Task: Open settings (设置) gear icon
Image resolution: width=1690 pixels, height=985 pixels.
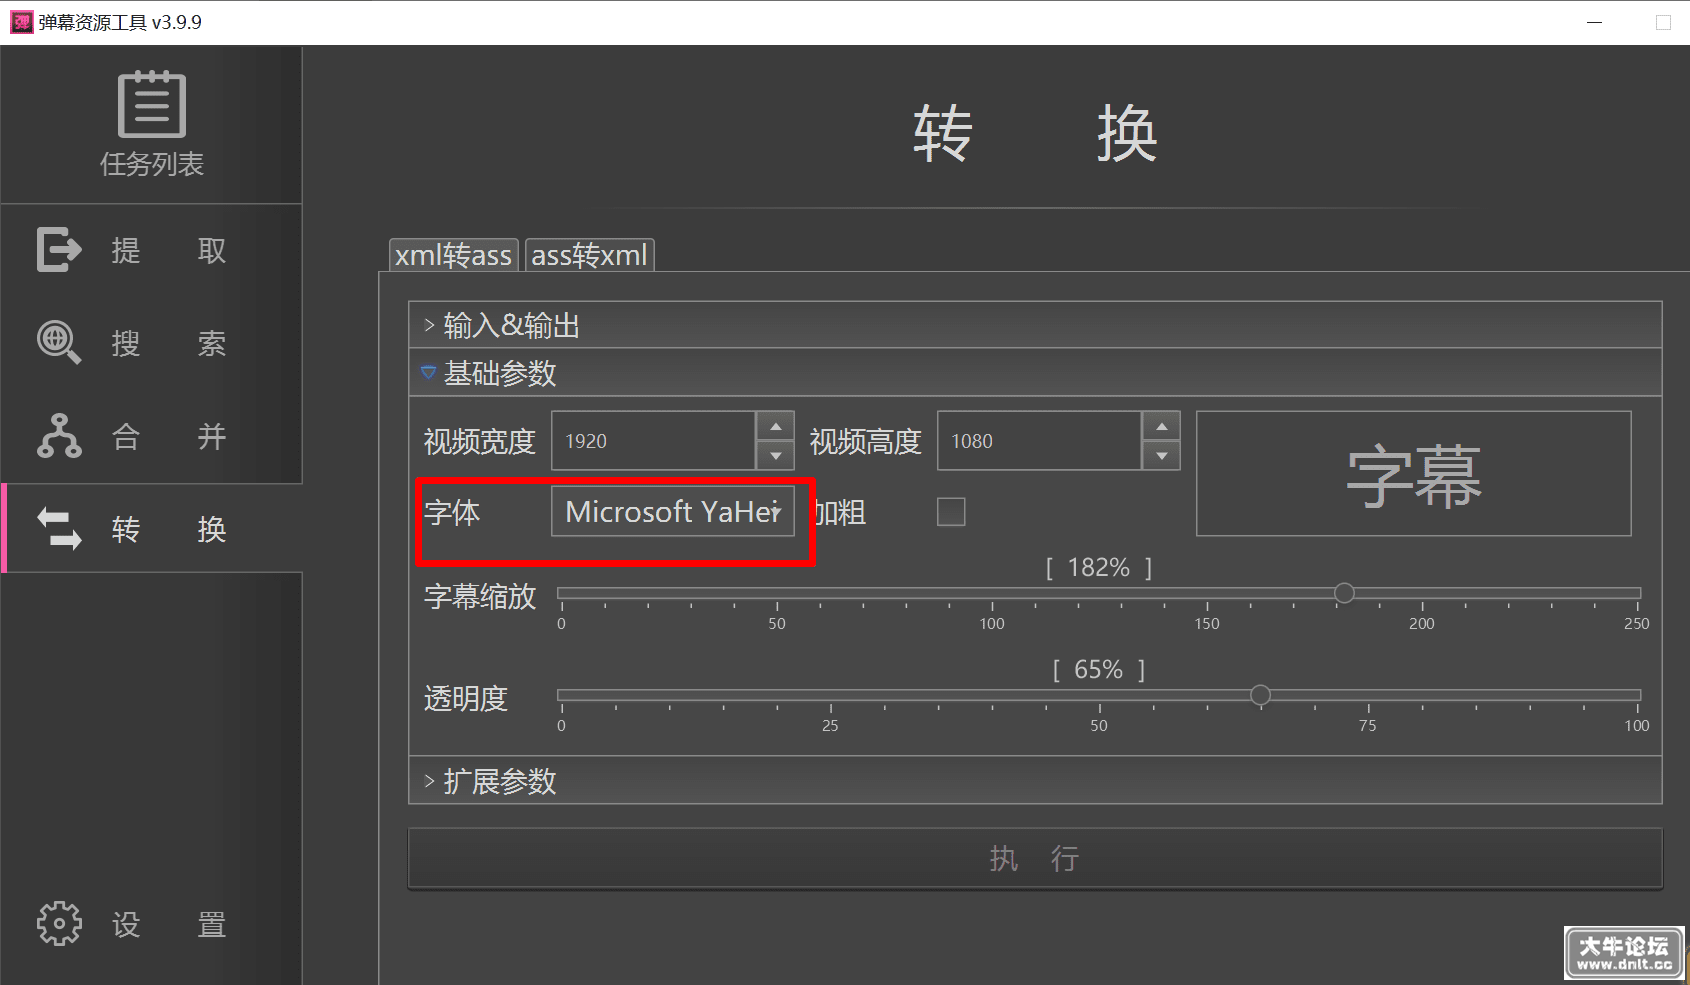Action: tap(59, 923)
